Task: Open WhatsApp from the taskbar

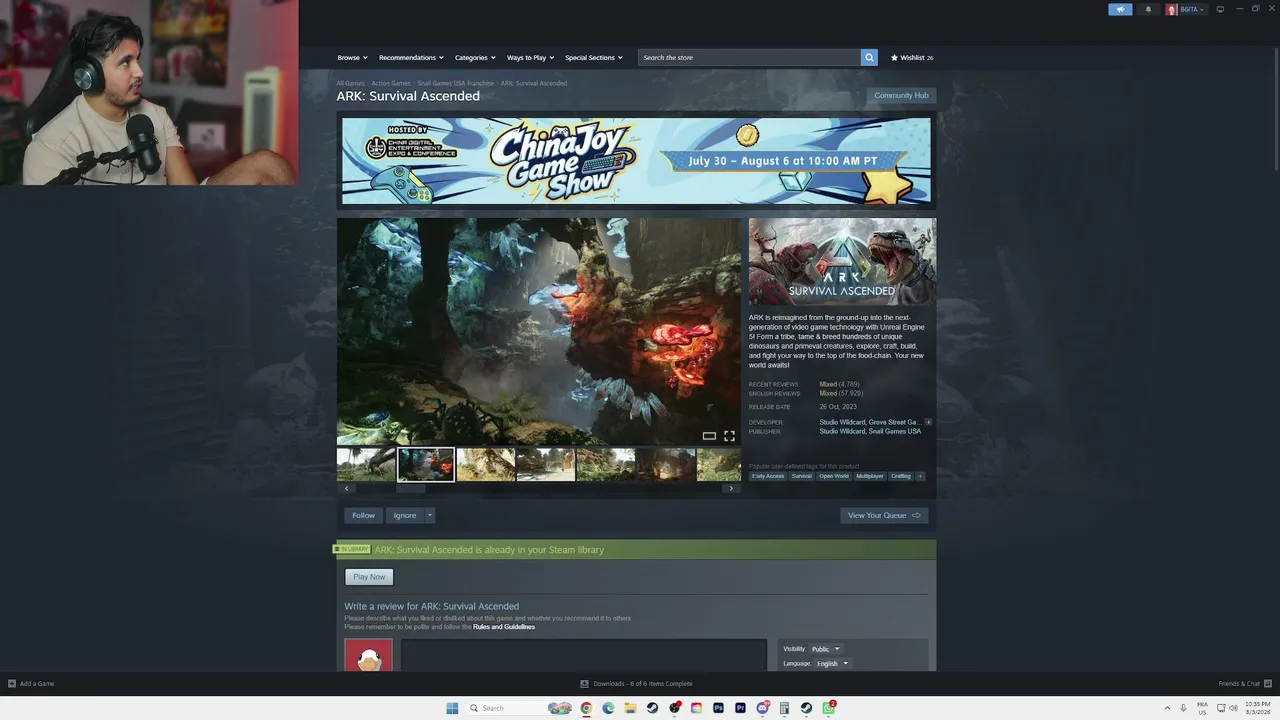Action: click(829, 708)
